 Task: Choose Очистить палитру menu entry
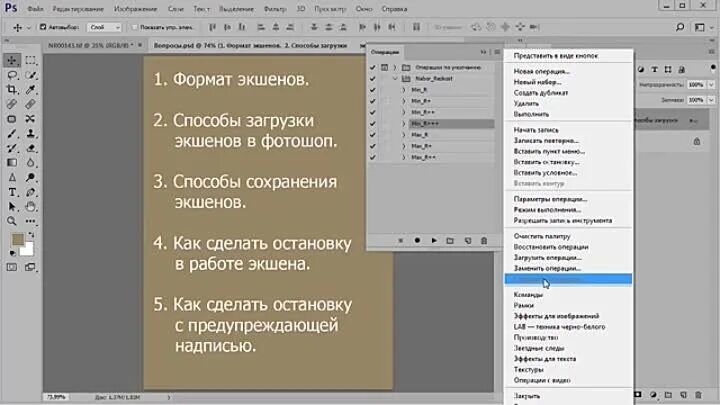pos(542,236)
